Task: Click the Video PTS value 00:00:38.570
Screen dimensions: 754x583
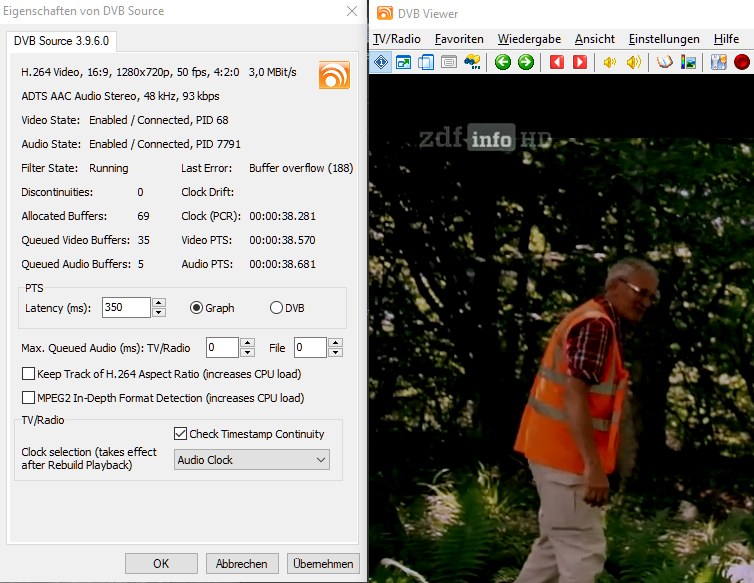Action: (x=282, y=240)
